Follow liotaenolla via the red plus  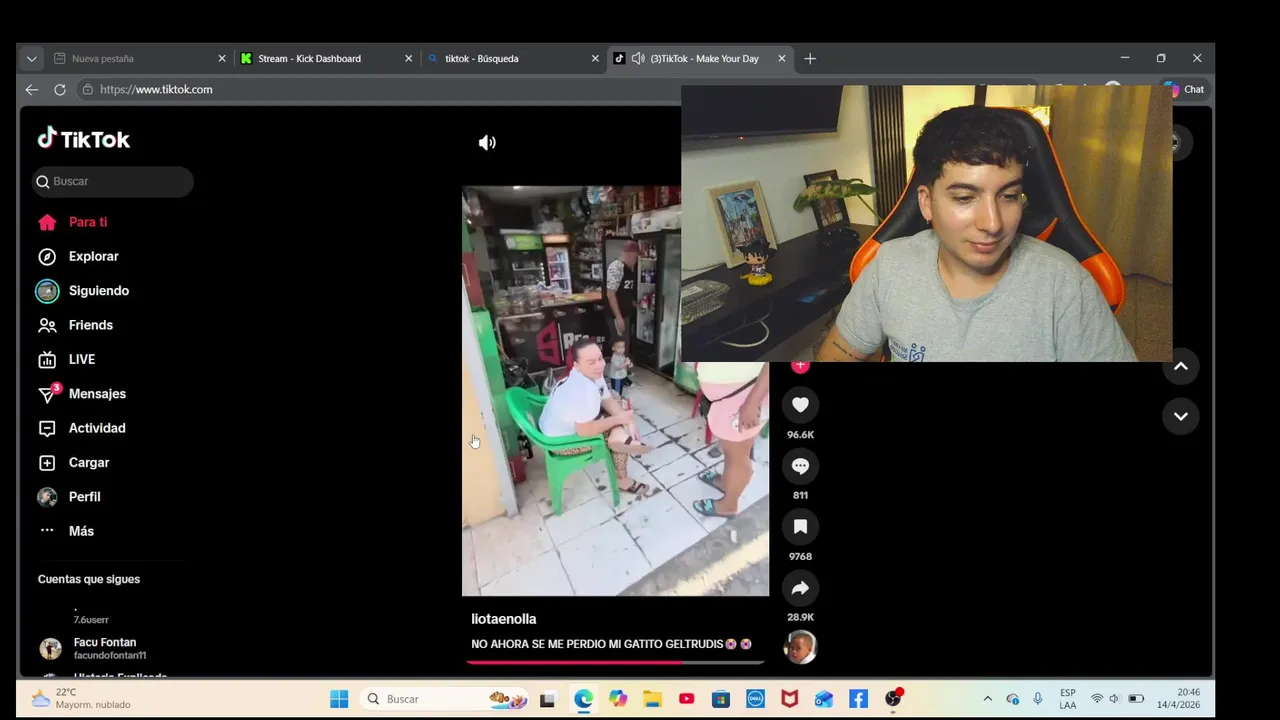pos(800,366)
